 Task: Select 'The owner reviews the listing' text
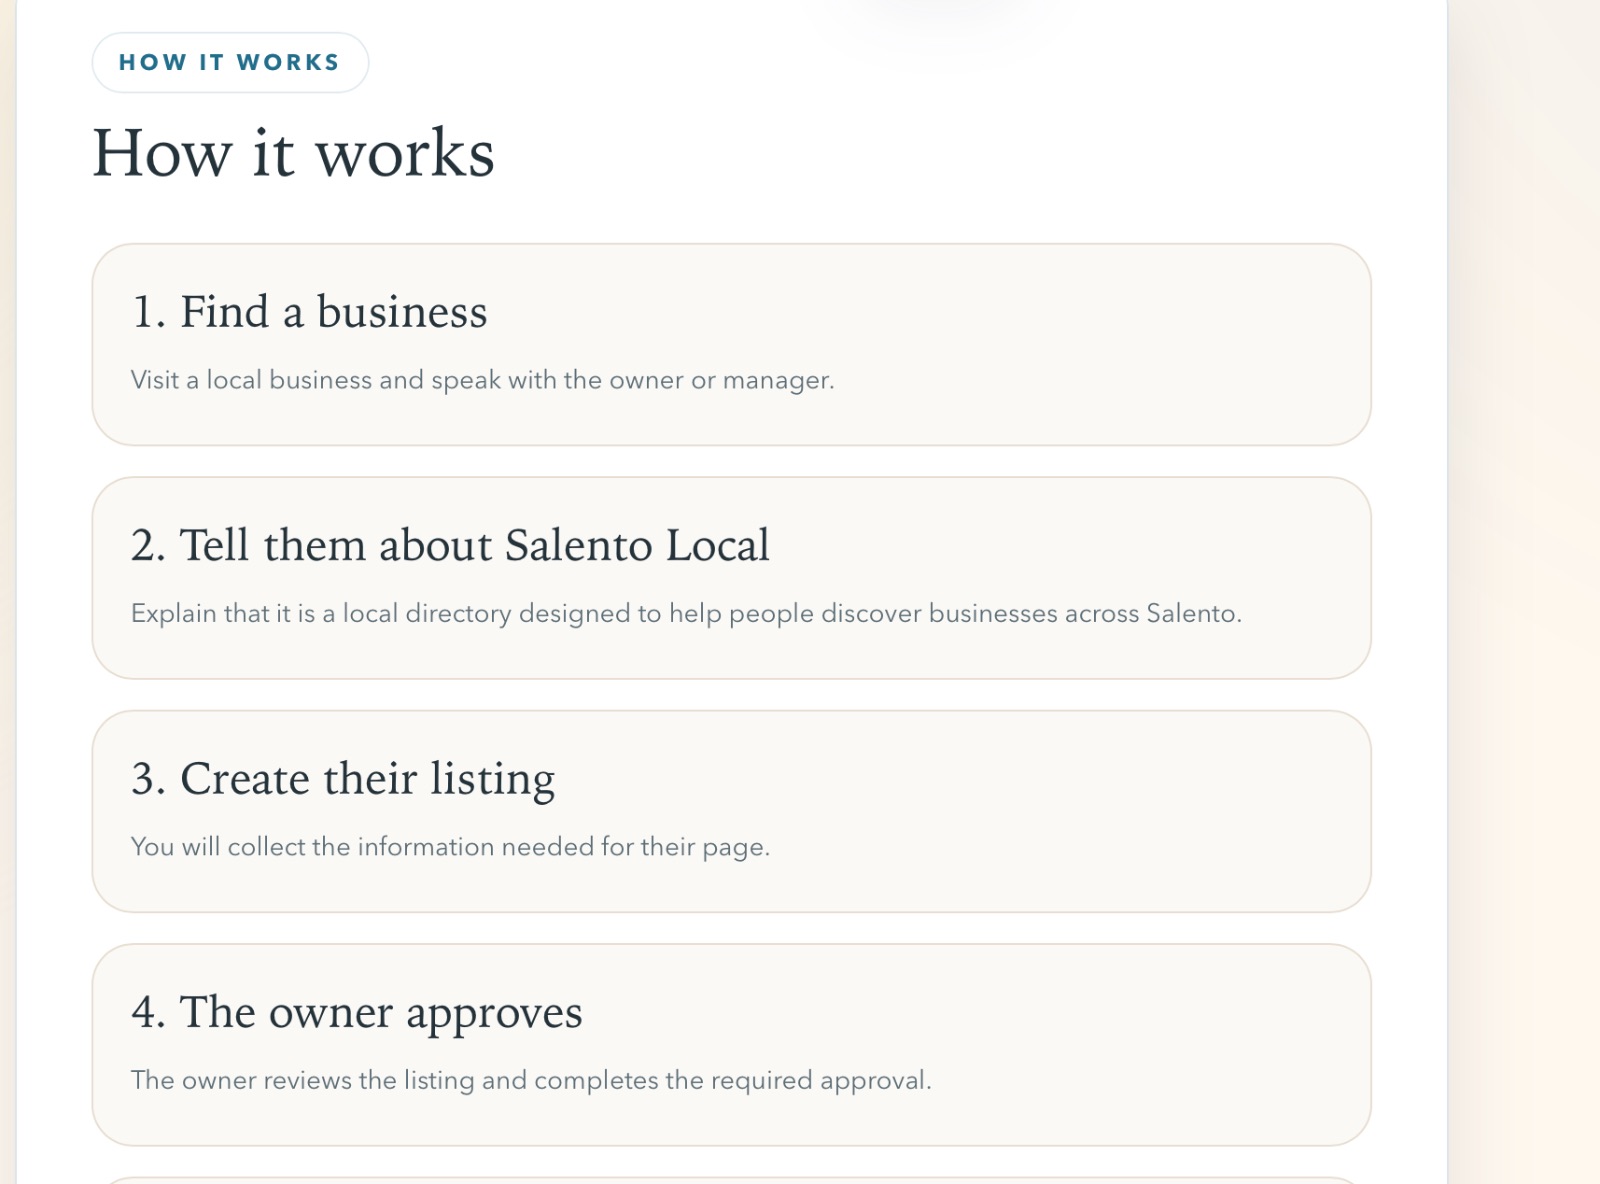tap(303, 1080)
